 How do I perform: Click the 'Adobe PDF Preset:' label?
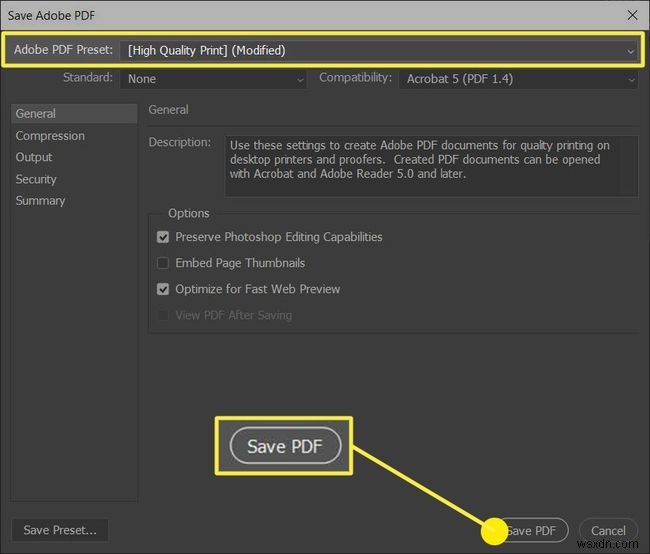click(63, 50)
